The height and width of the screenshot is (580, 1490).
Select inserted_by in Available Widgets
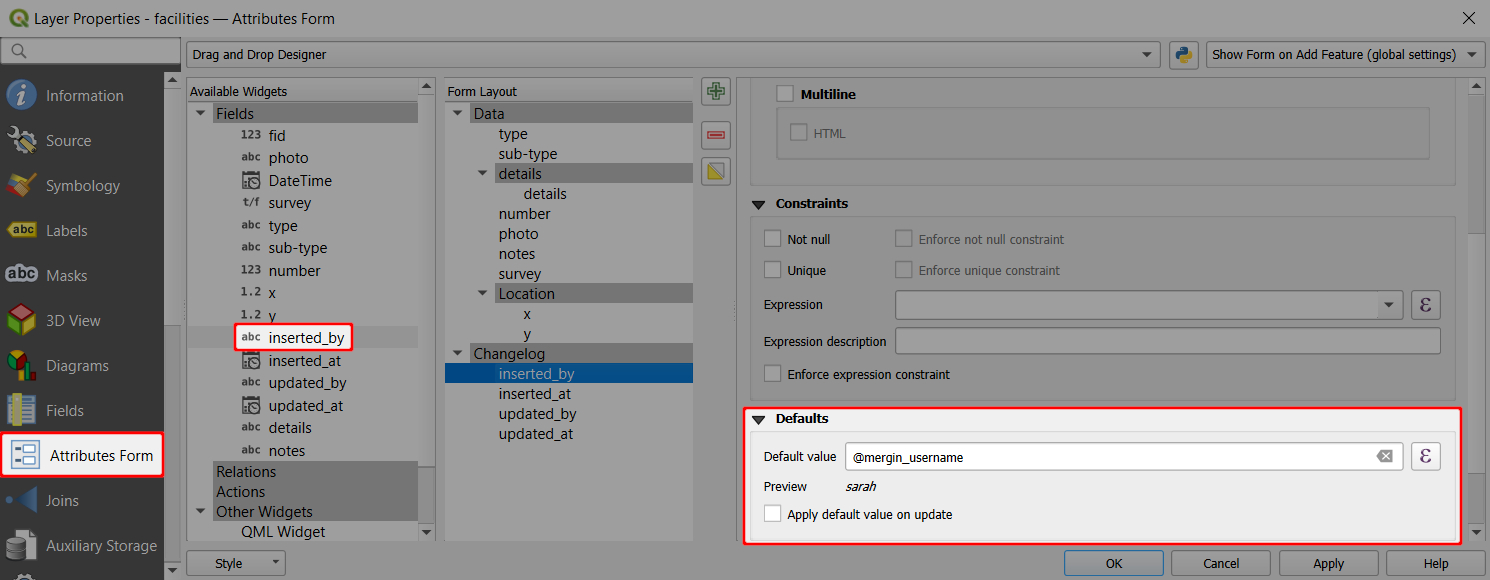coord(294,338)
